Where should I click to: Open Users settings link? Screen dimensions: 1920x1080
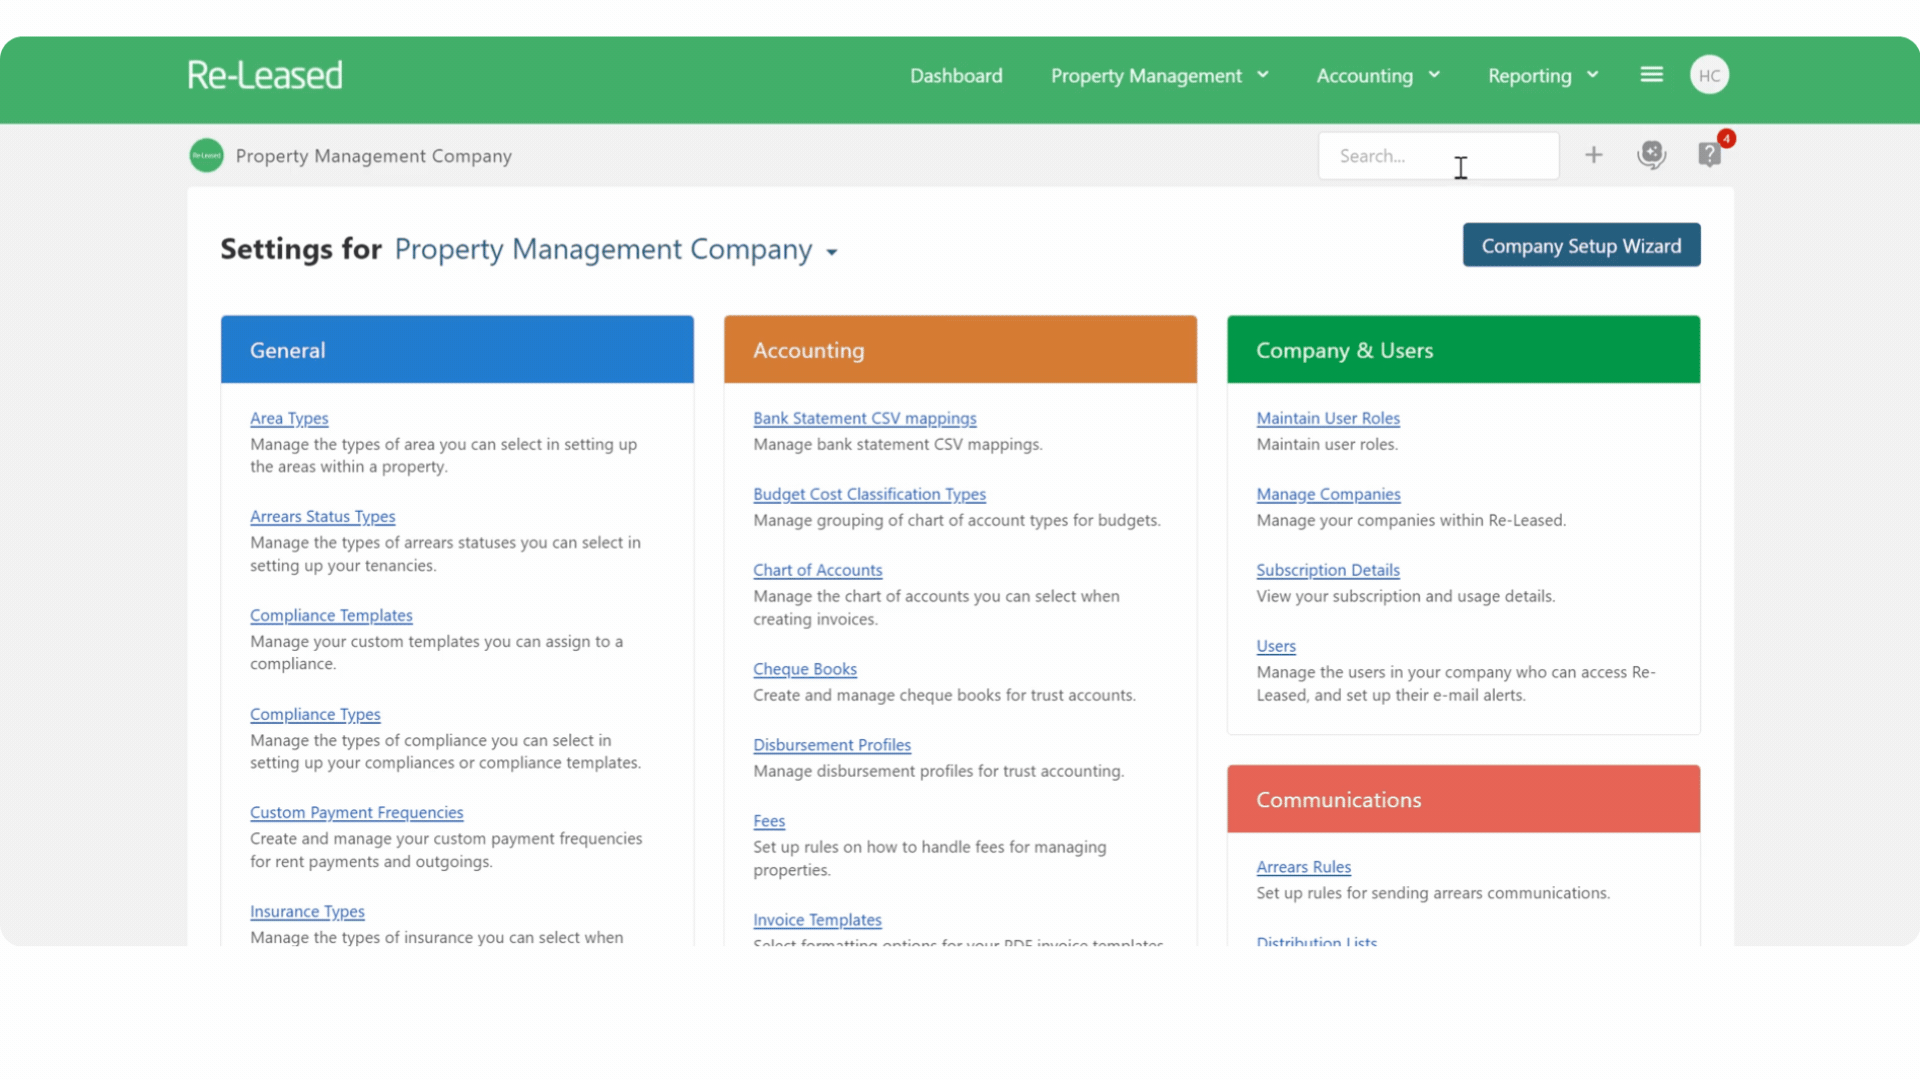(1276, 646)
